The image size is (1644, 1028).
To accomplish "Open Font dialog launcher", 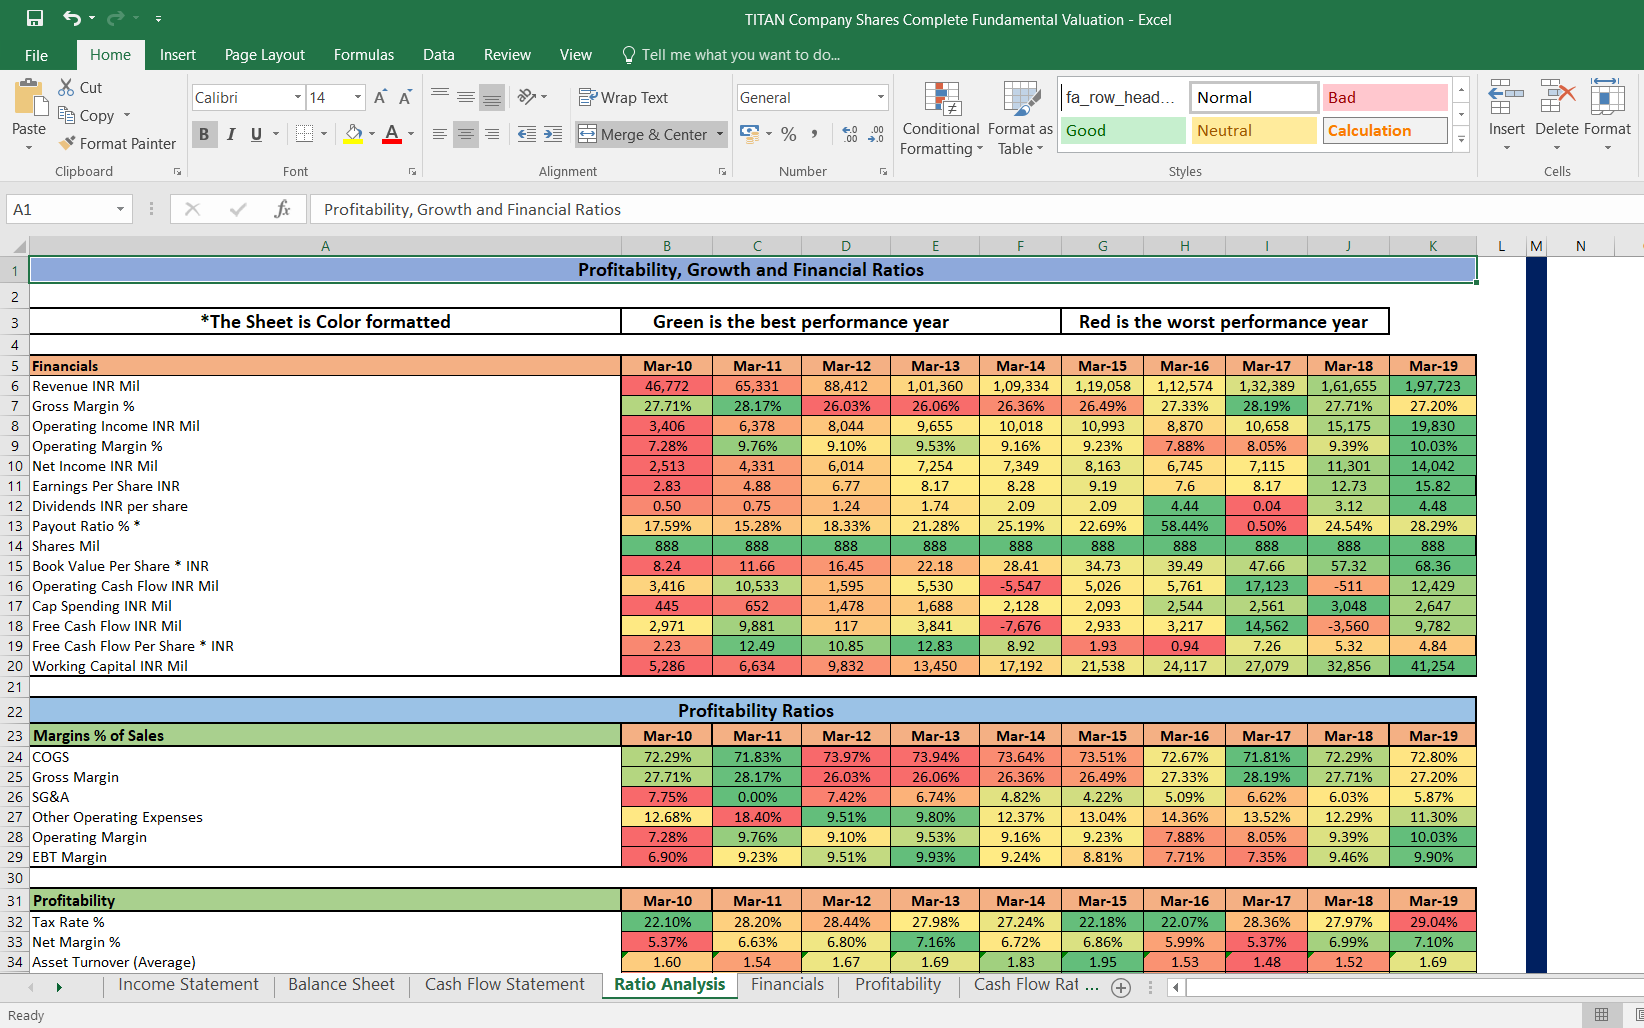I will point(412,172).
